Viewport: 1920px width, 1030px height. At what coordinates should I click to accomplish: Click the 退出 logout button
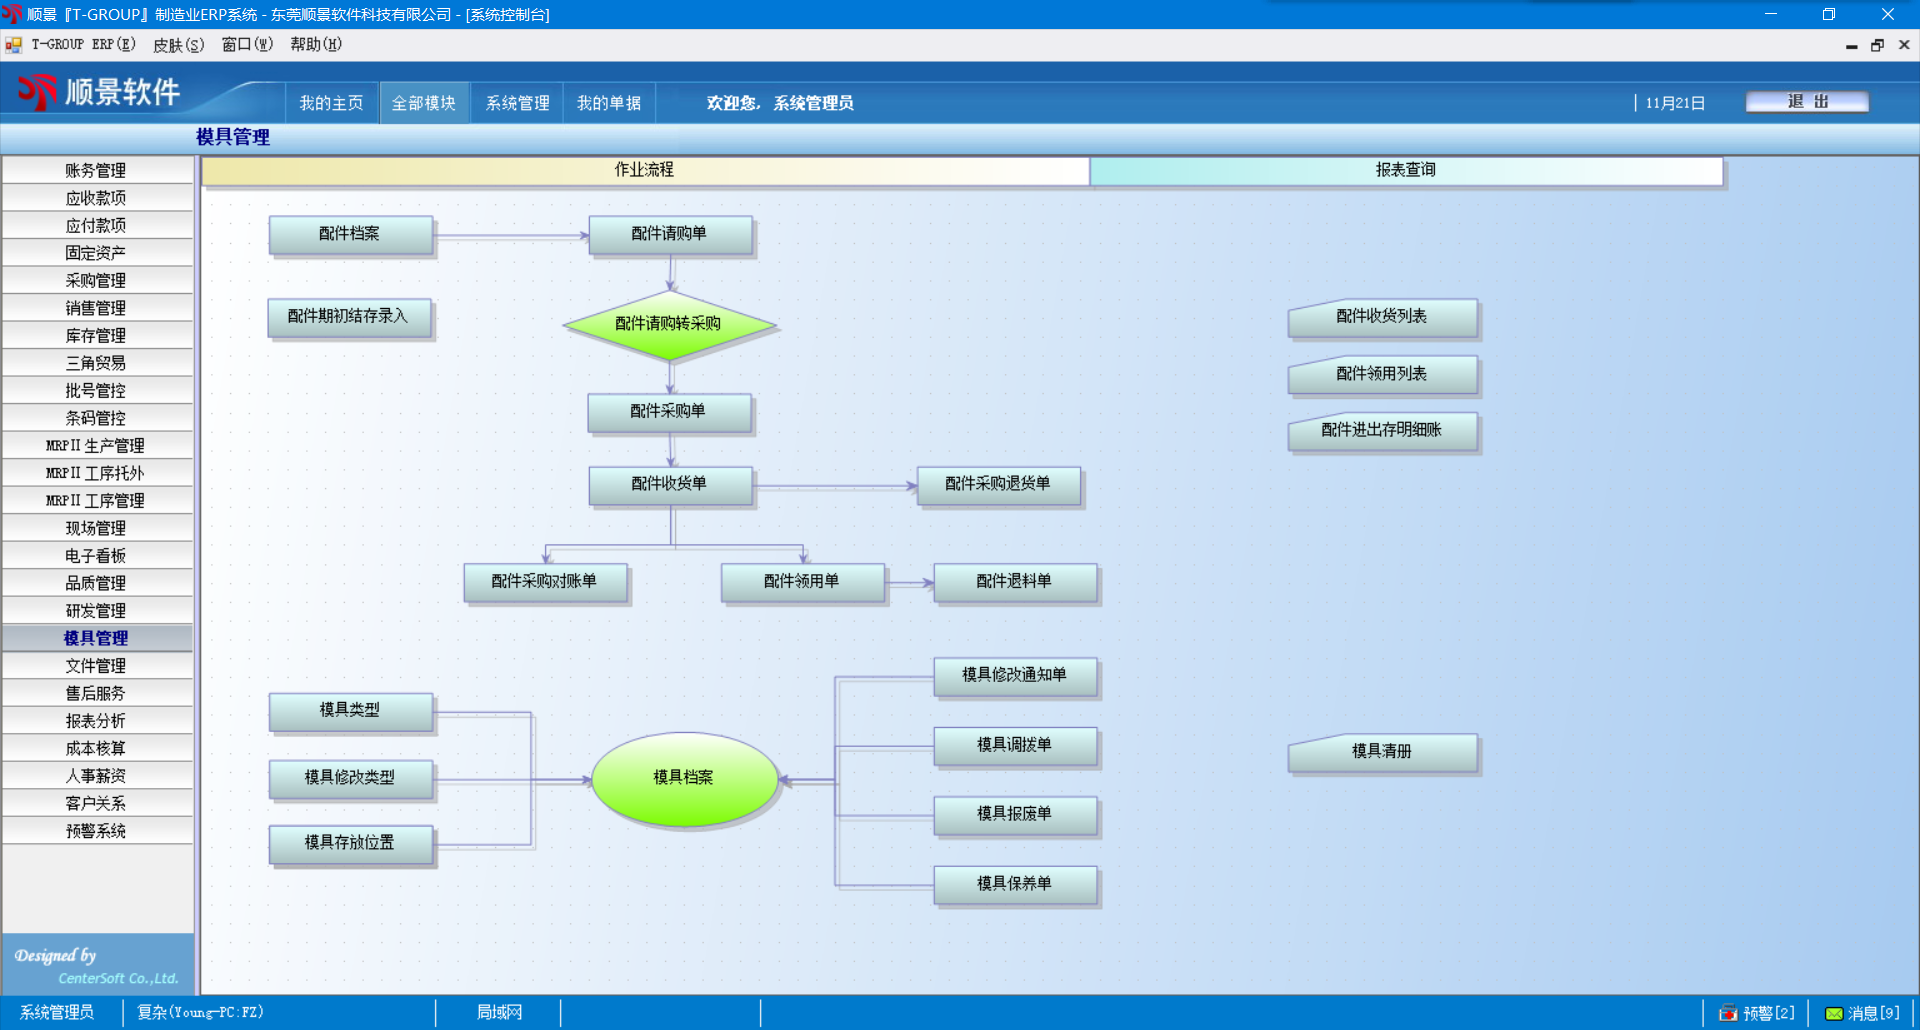(1806, 102)
